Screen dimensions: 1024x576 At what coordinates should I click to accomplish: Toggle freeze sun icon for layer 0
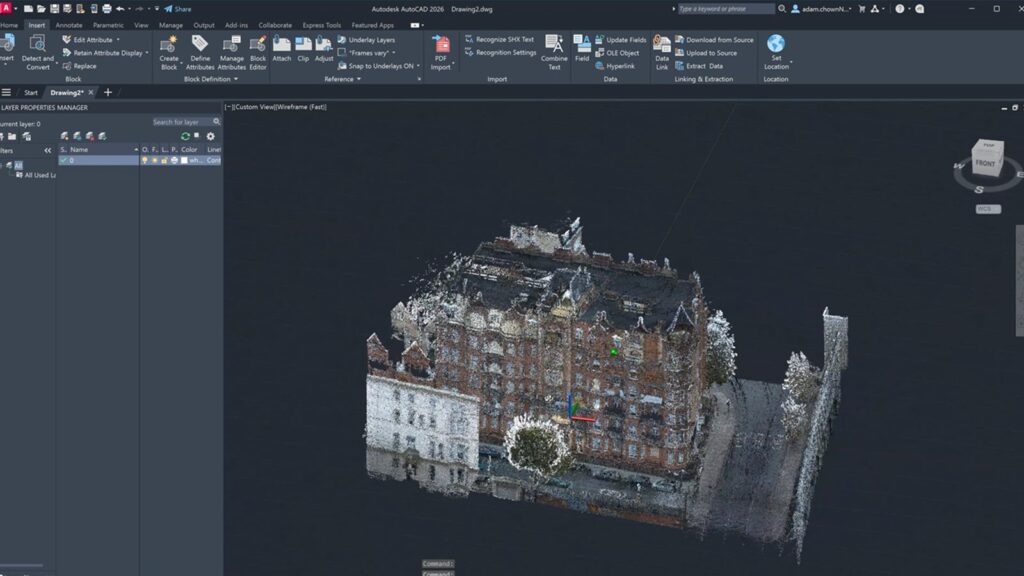[155, 160]
